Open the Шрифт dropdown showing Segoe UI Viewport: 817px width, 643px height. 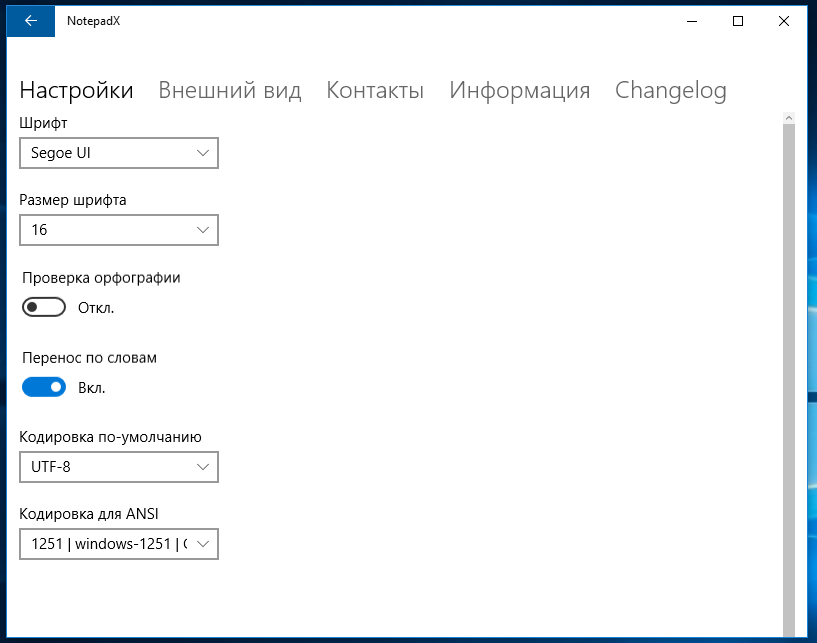click(119, 153)
